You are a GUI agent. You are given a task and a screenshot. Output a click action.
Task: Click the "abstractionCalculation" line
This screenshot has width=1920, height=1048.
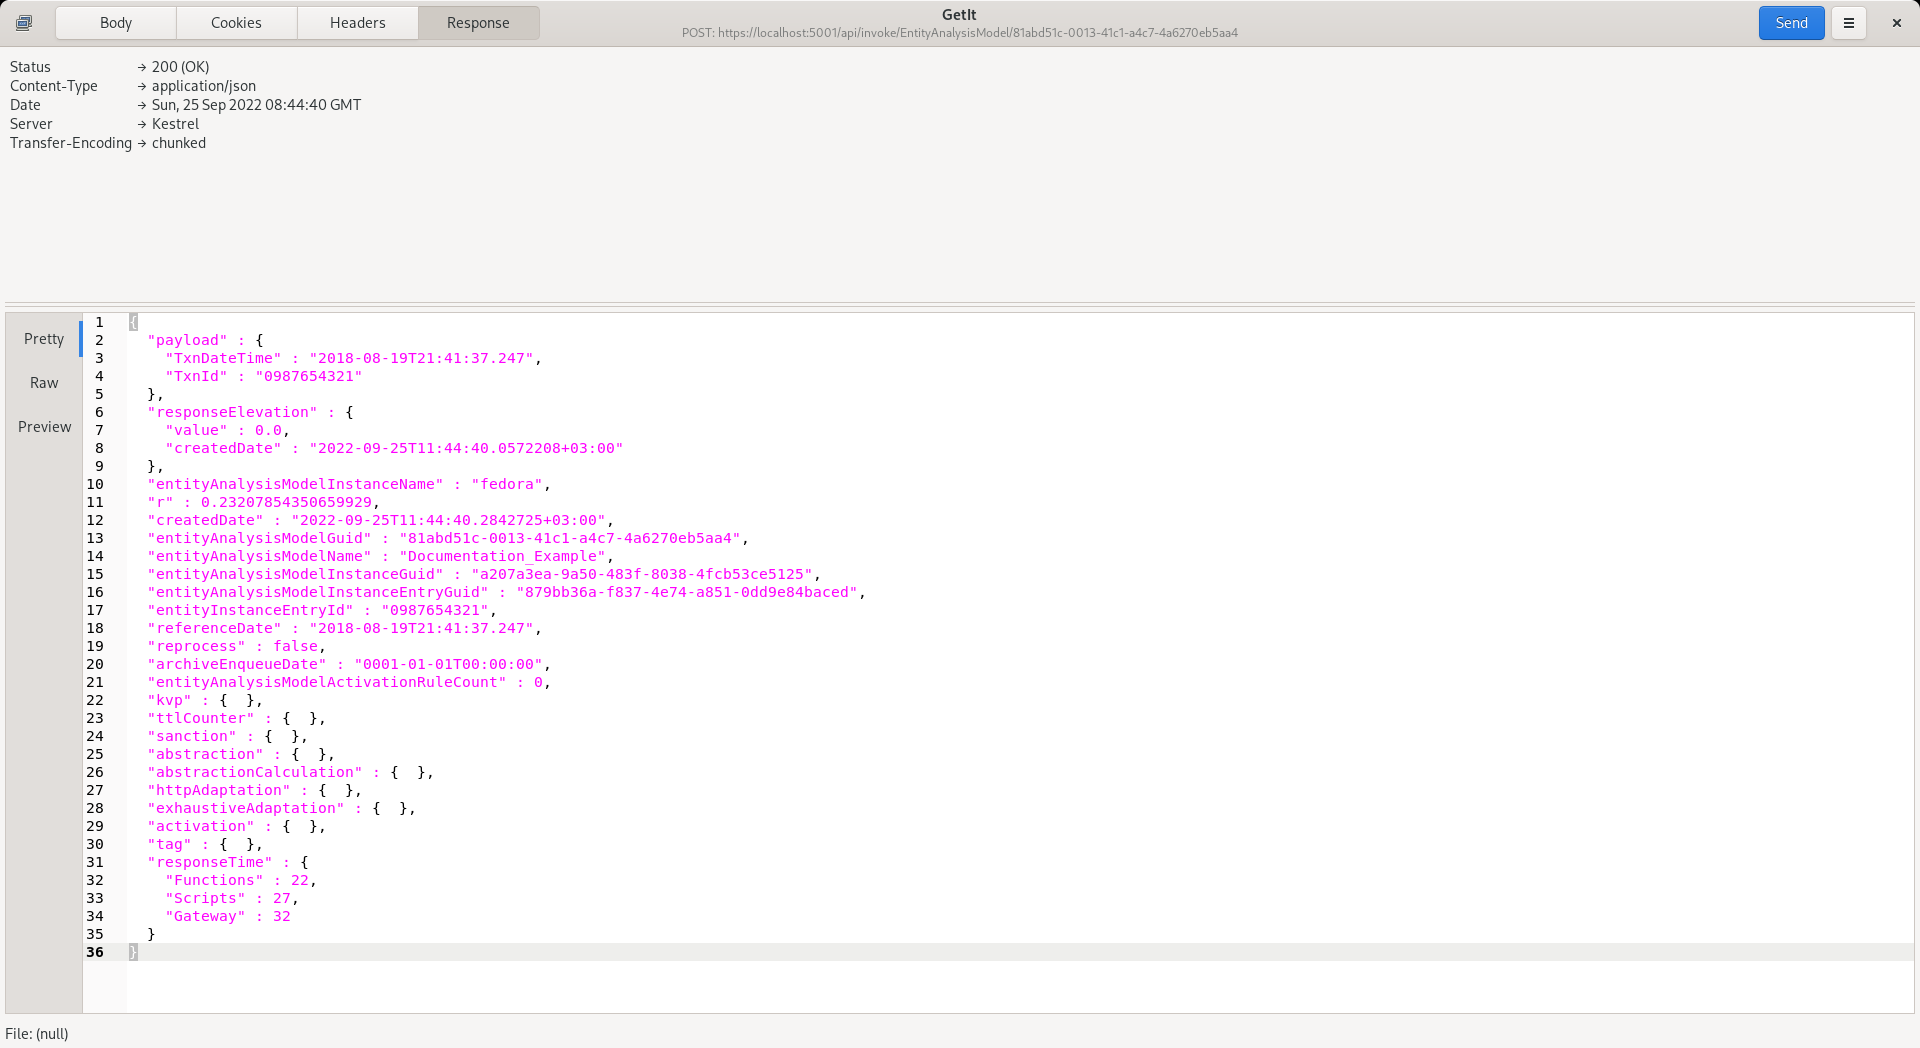click(x=290, y=772)
